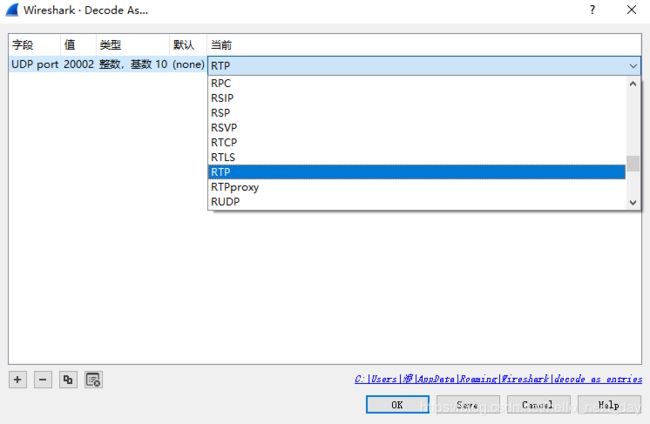Screen dimensions: 650x424
Task: Choose RTLS from the protocol list
Action: pos(416,157)
